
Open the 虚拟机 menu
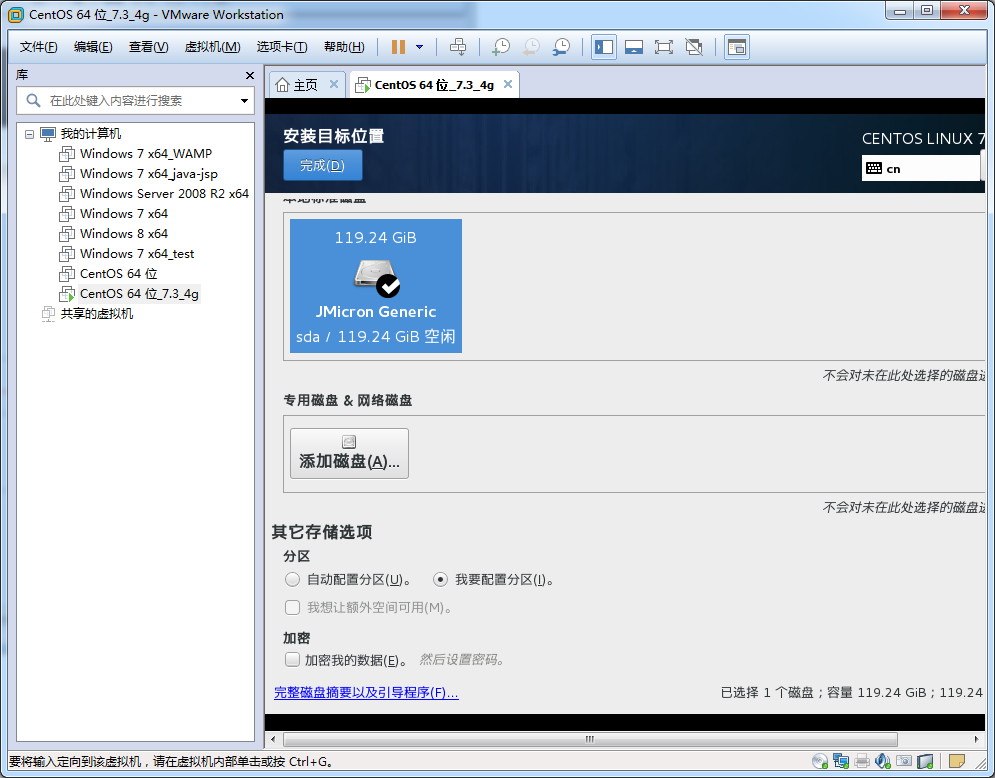[x=212, y=47]
